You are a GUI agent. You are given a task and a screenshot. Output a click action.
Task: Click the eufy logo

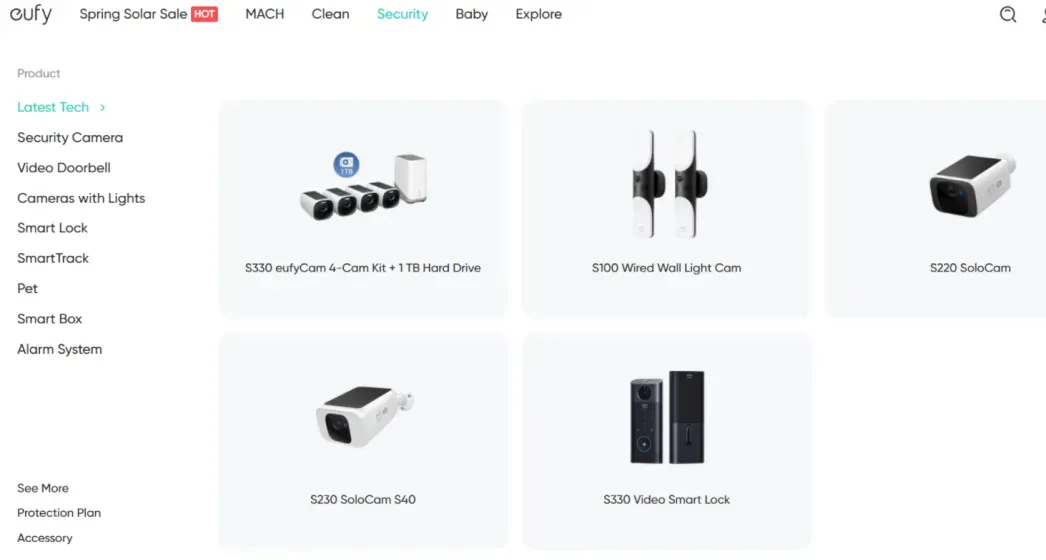(31, 14)
